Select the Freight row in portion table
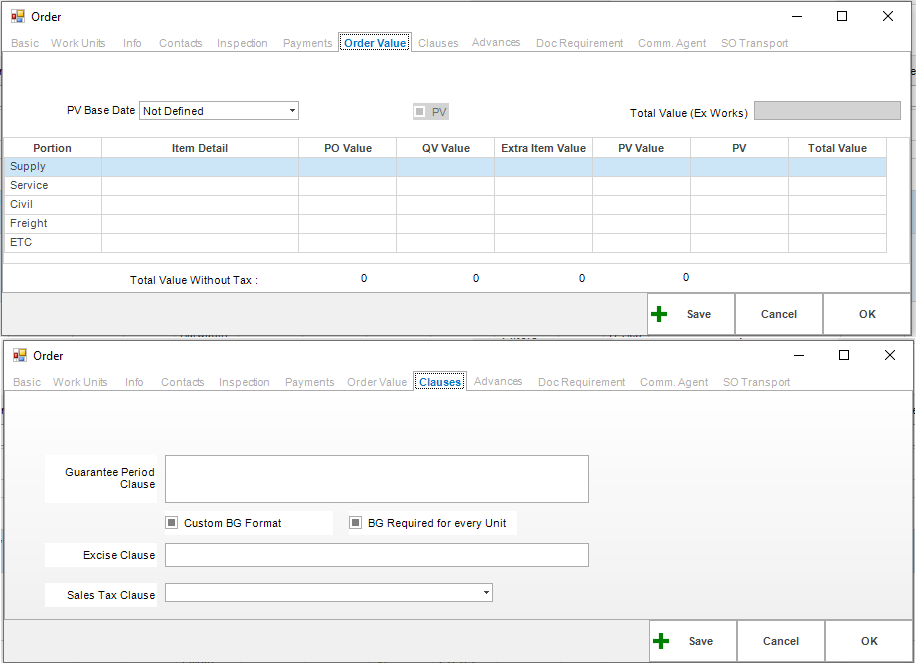 tap(445, 224)
